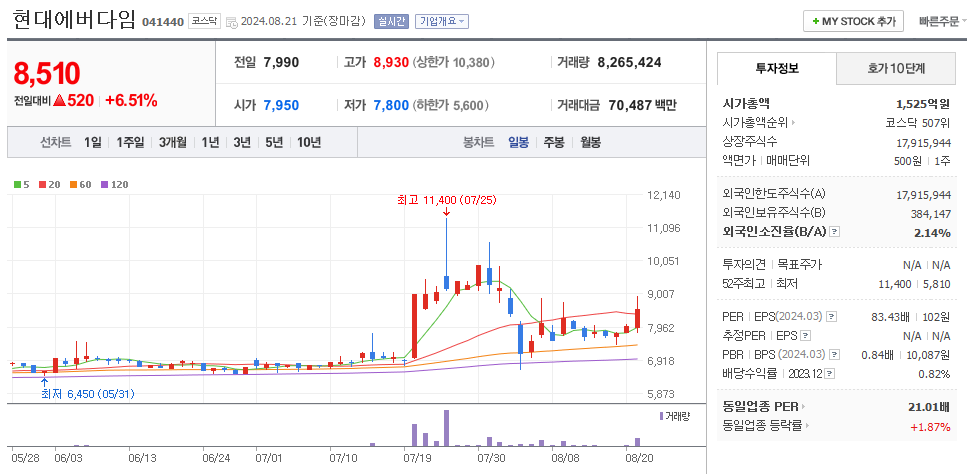Click the 07/19 date on chart axis

pyautogui.click(x=417, y=458)
